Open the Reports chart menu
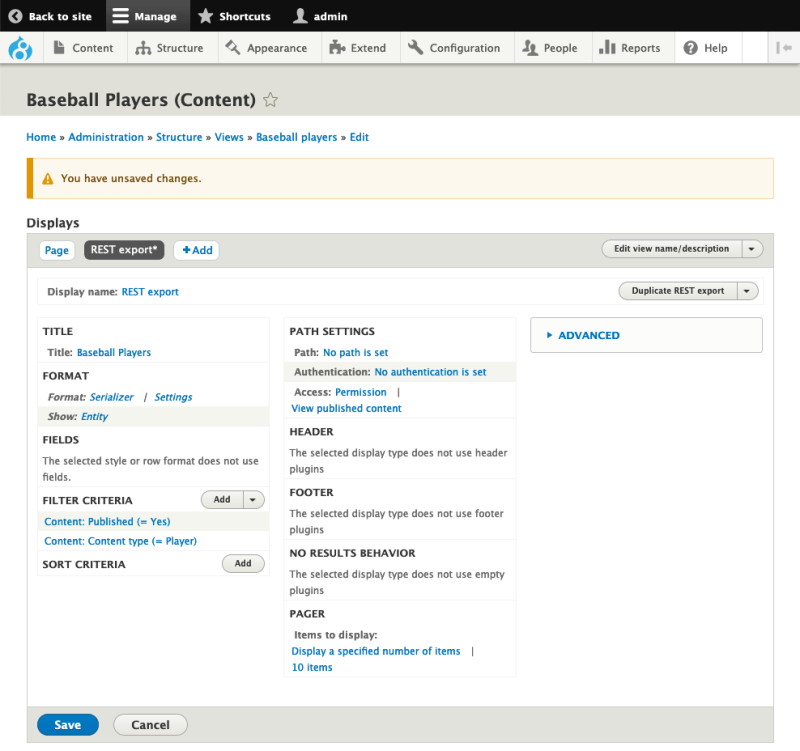800x751 pixels. click(630, 48)
